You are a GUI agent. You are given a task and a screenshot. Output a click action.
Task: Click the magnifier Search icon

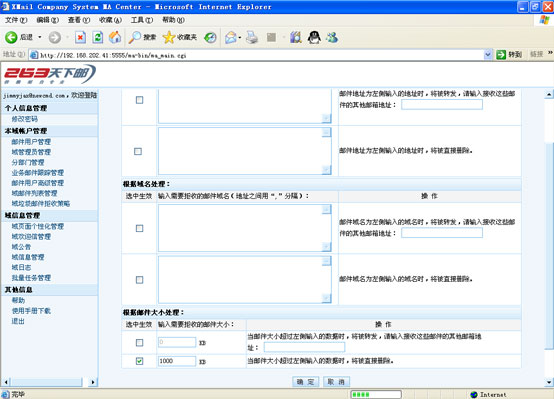(x=135, y=37)
